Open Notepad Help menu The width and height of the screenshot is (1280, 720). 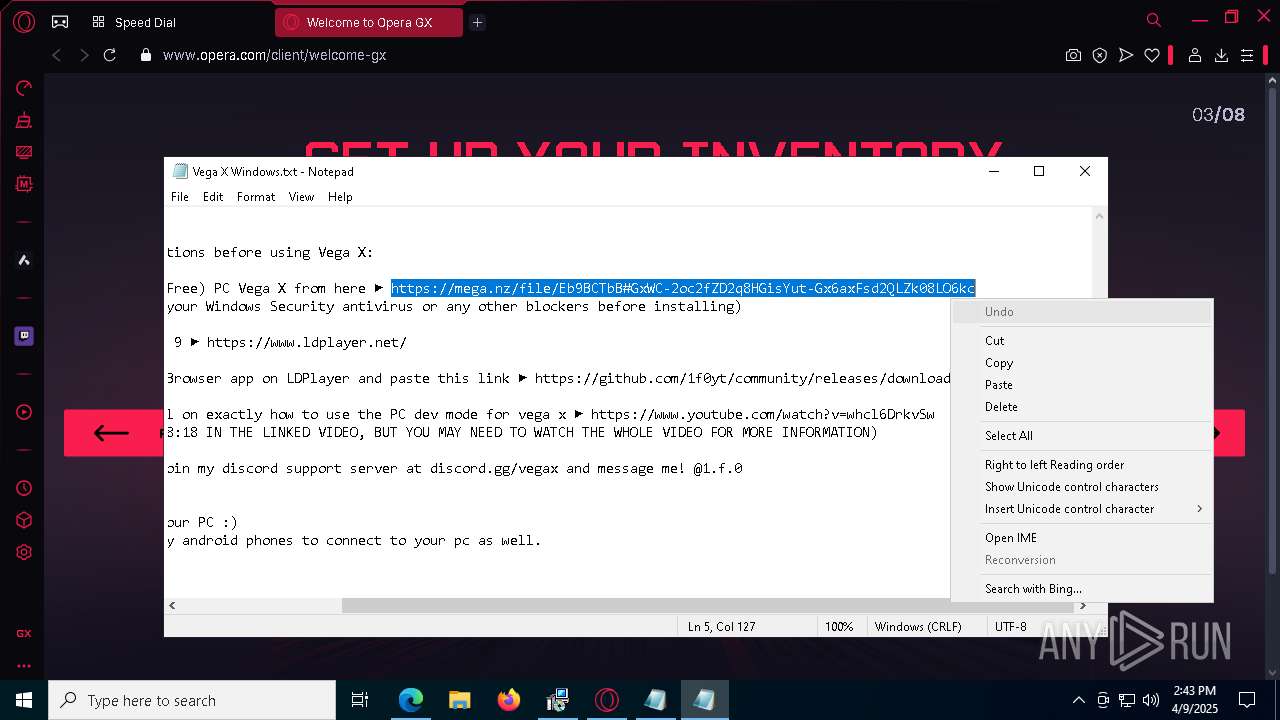[x=340, y=197]
